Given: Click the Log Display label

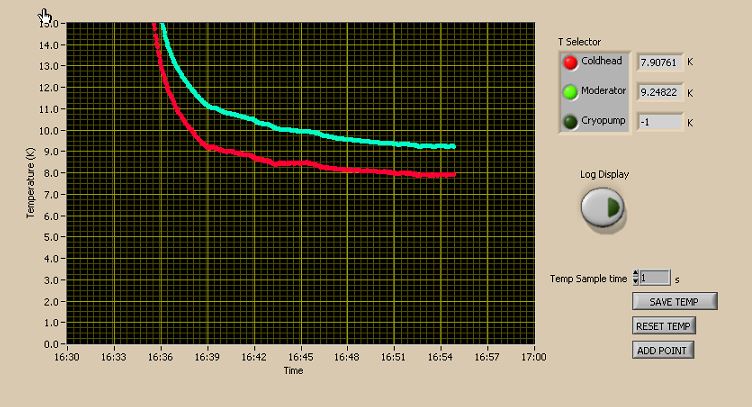Looking at the screenshot, I should coord(604,174).
